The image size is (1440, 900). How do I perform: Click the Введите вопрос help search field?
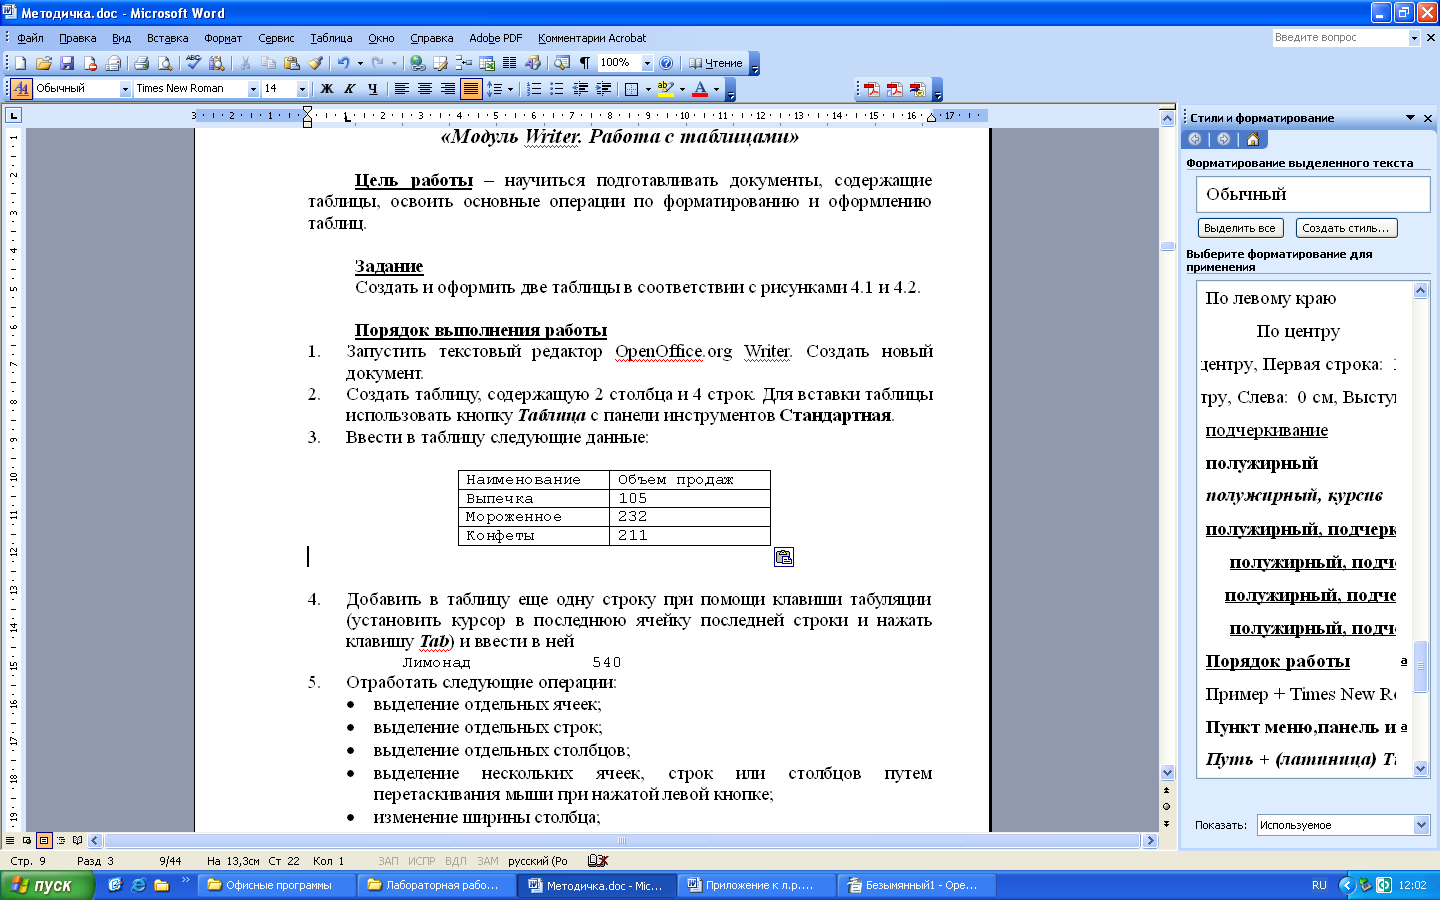[x=1340, y=38]
